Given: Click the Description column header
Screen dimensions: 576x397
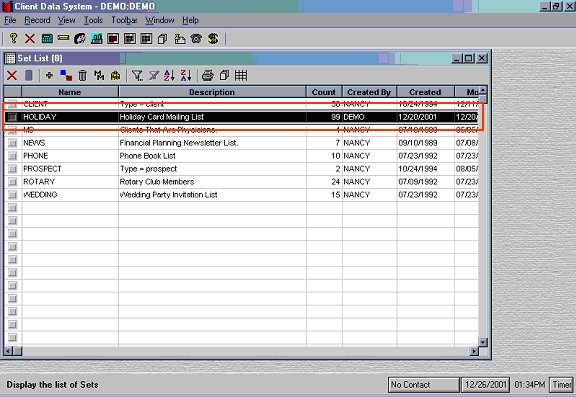Looking at the screenshot, I should (212, 92).
